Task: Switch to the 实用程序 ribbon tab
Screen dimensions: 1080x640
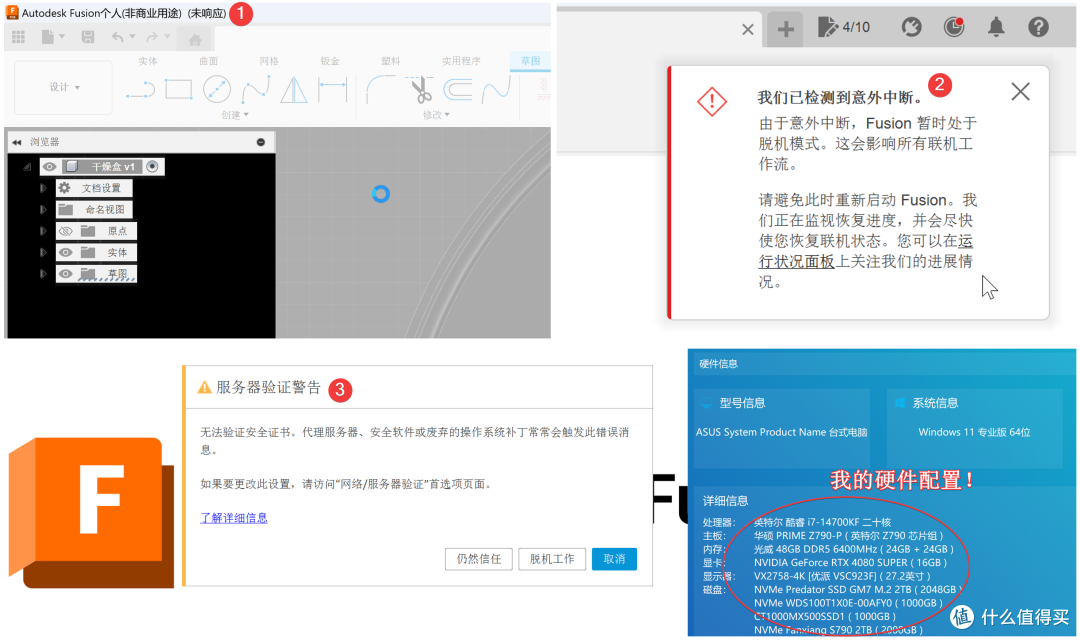Action: click(461, 61)
